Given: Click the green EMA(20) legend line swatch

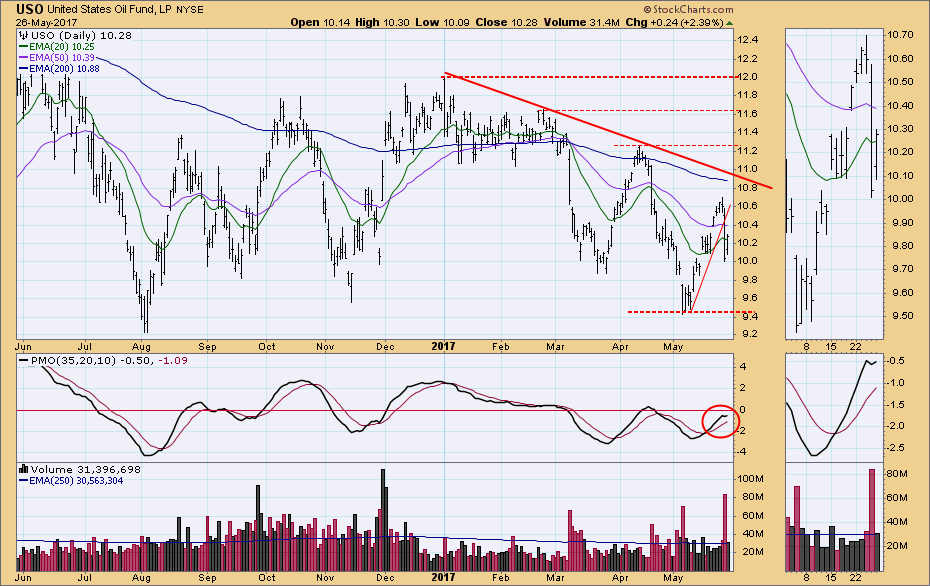Looking at the screenshot, I should pyautogui.click(x=24, y=47).
